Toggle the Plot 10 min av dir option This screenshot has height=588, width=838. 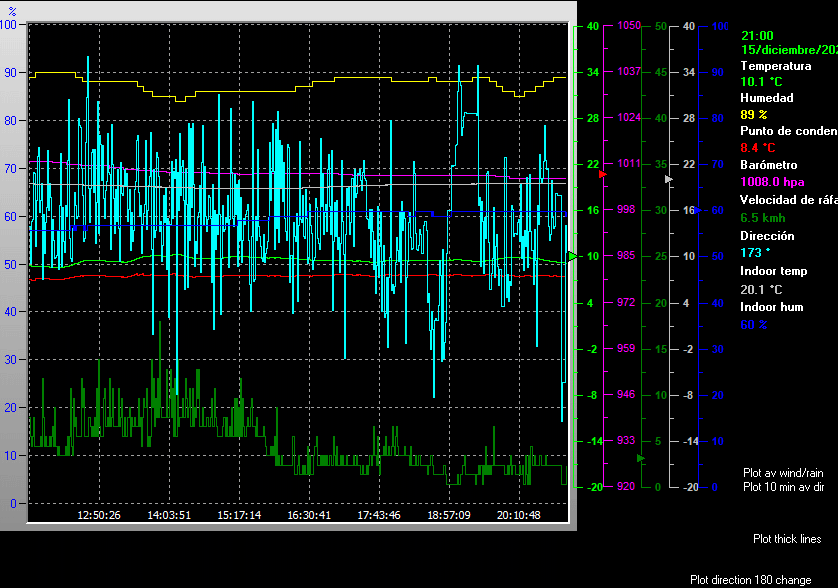[x=782, y=487]
